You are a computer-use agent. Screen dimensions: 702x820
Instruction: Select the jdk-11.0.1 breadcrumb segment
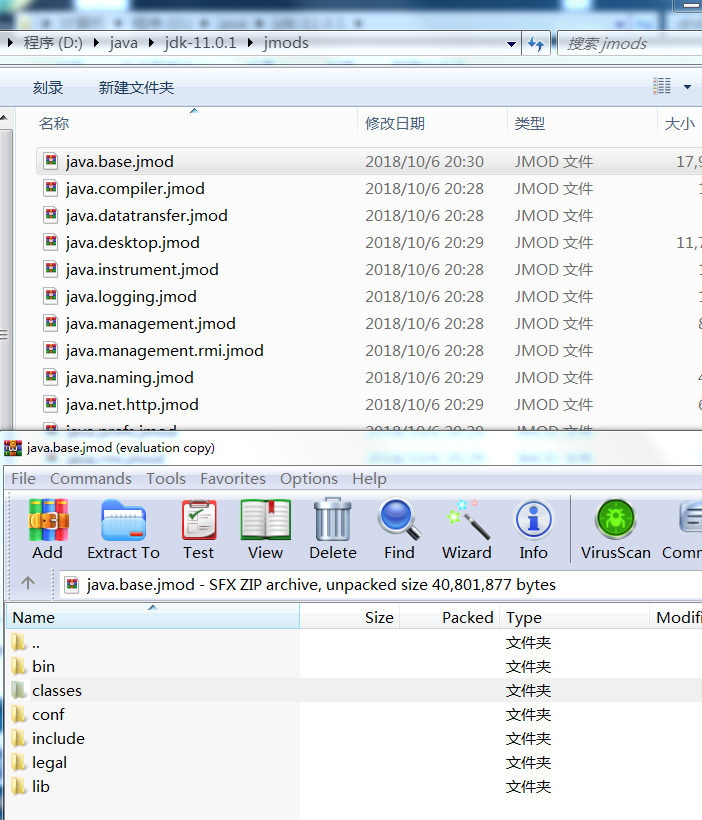(200, 43)
